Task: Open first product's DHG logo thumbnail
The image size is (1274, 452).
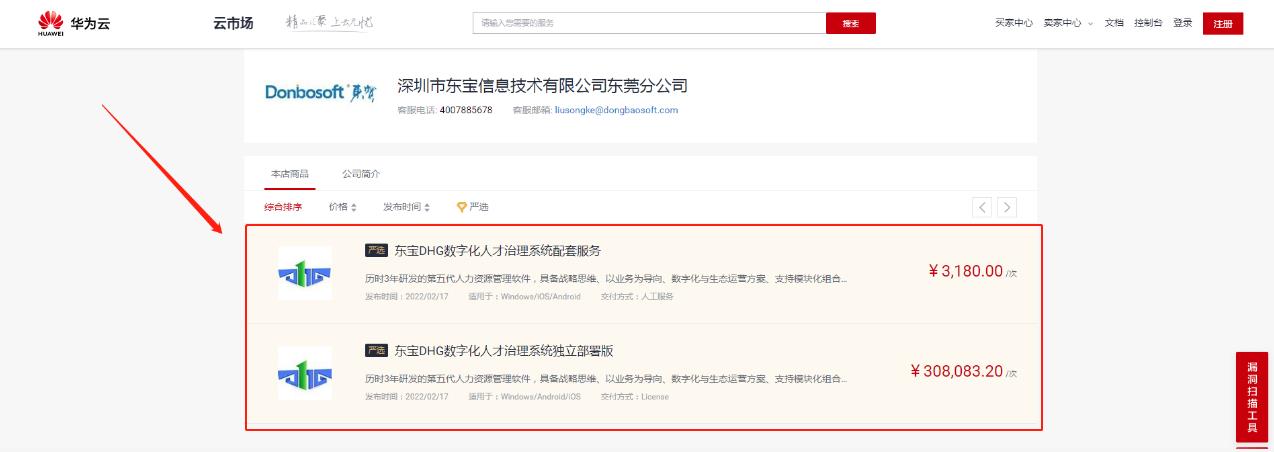Action: click(x=305, y=273)
